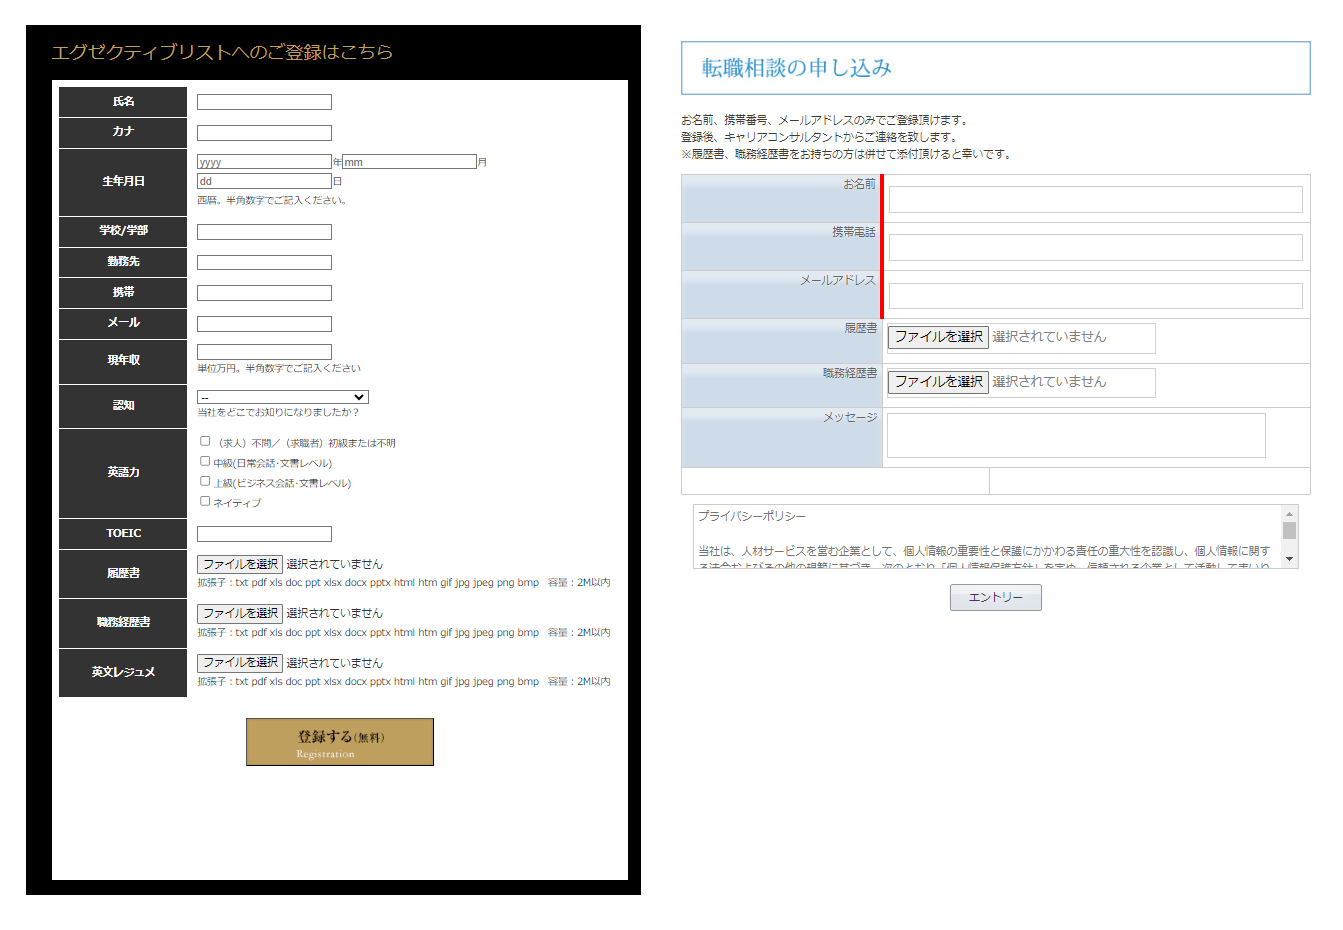Click the エグゼクティブリストへのご登録はこちら heading
Image resolution: width=1343 pixels, height=930 pixels.
(222, 52)
